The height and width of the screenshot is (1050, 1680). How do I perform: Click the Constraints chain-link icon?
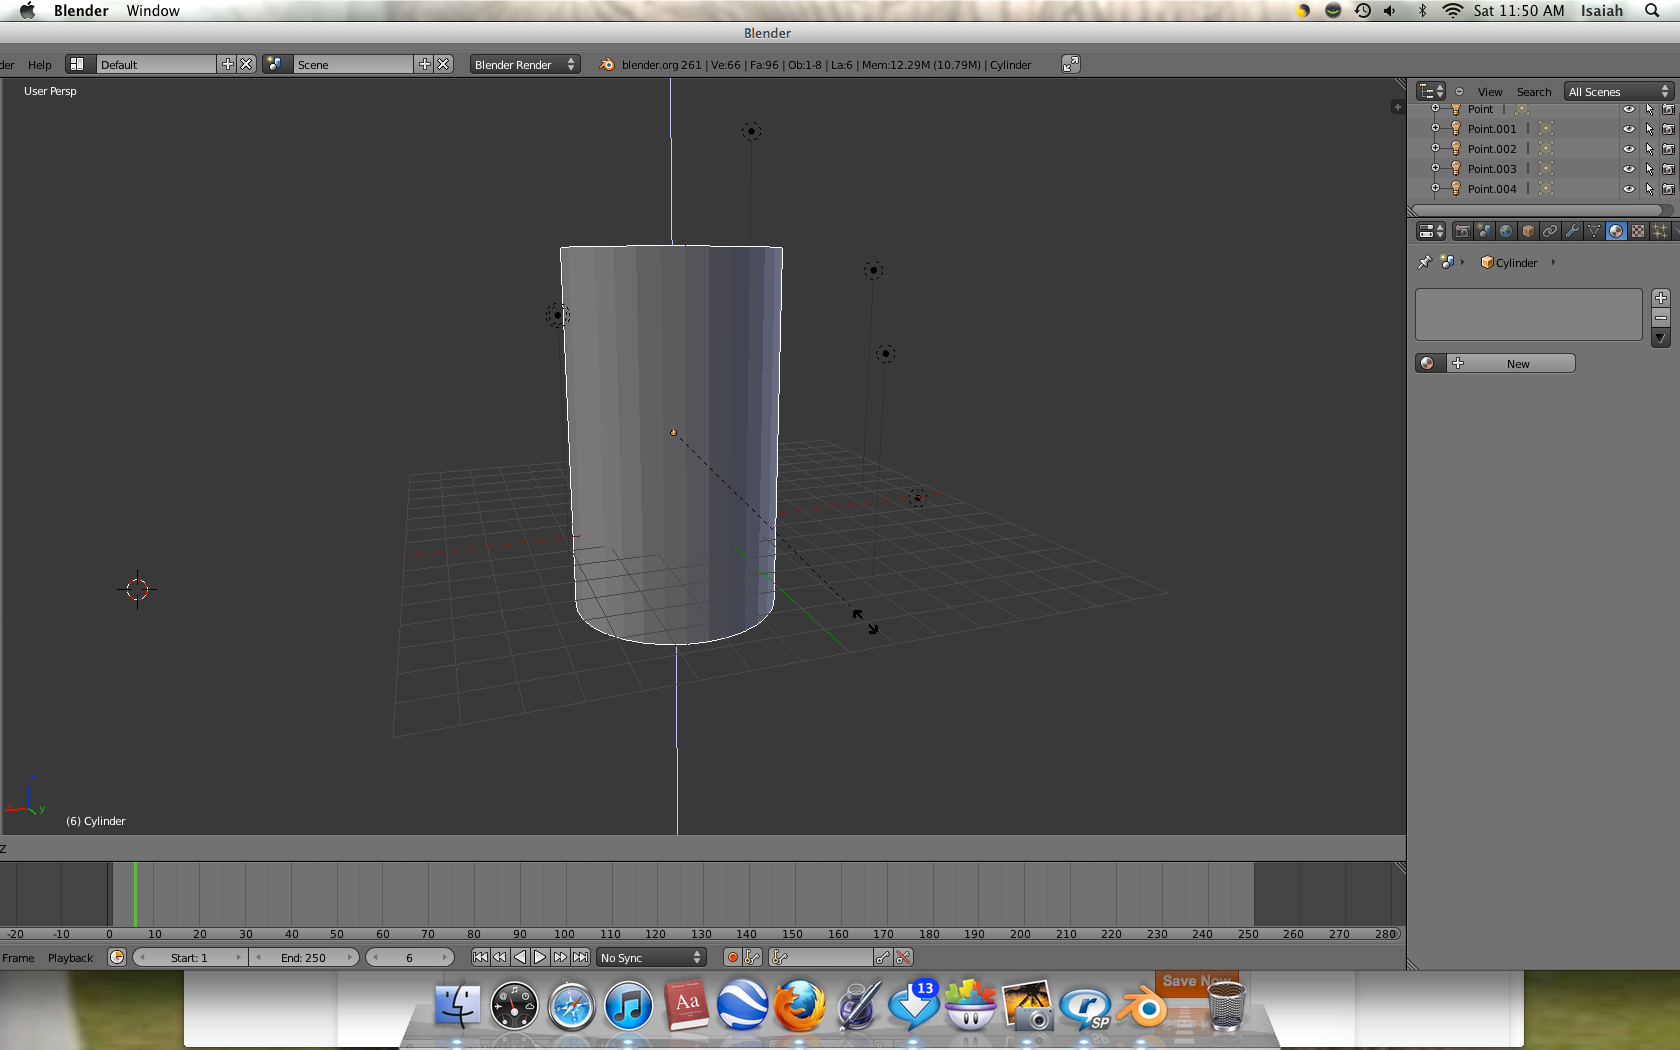[x=1550, y=231]
